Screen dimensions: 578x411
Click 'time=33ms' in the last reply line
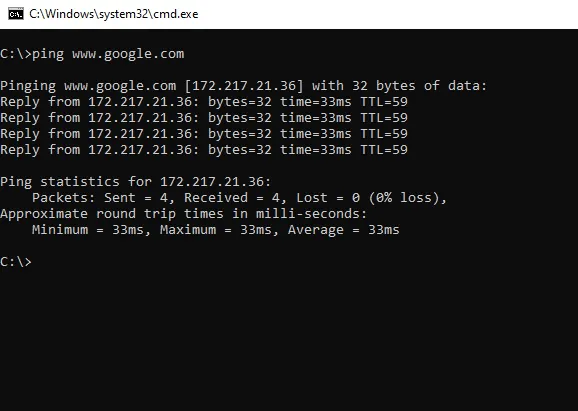(316, 150)
